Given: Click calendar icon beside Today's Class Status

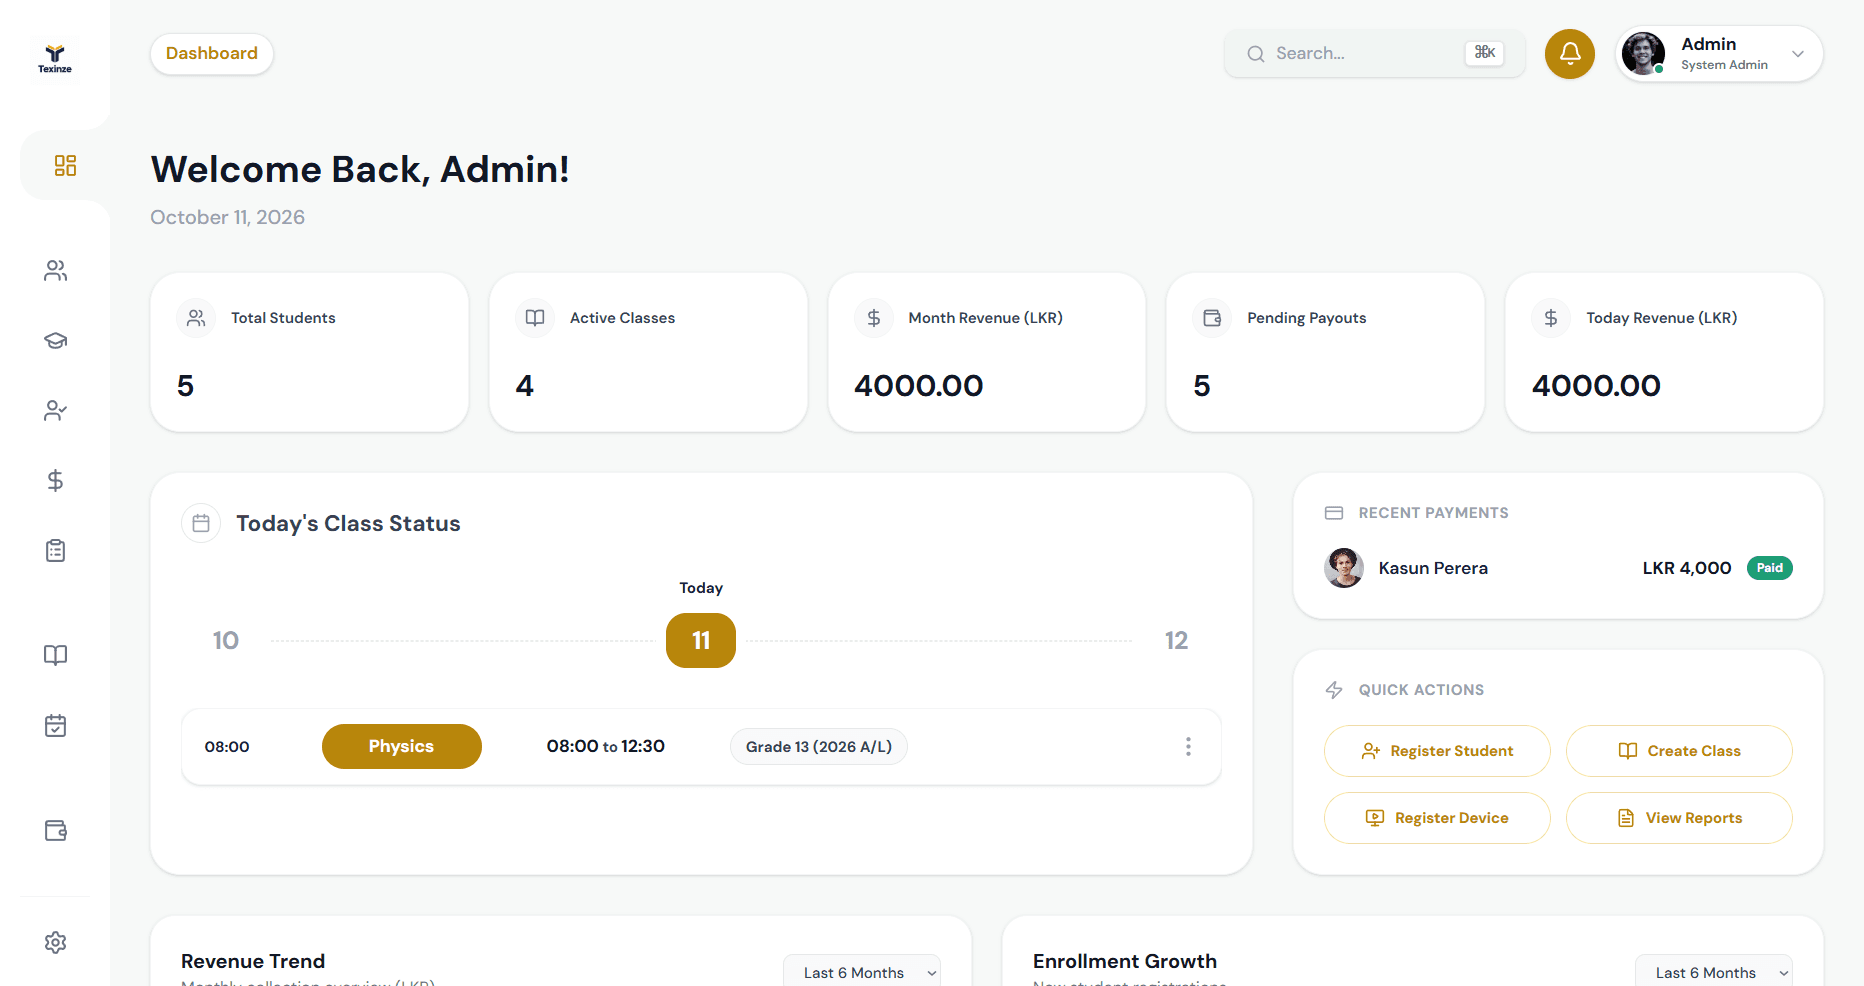Looking at the screenshot, I should [x=201, y=523].
